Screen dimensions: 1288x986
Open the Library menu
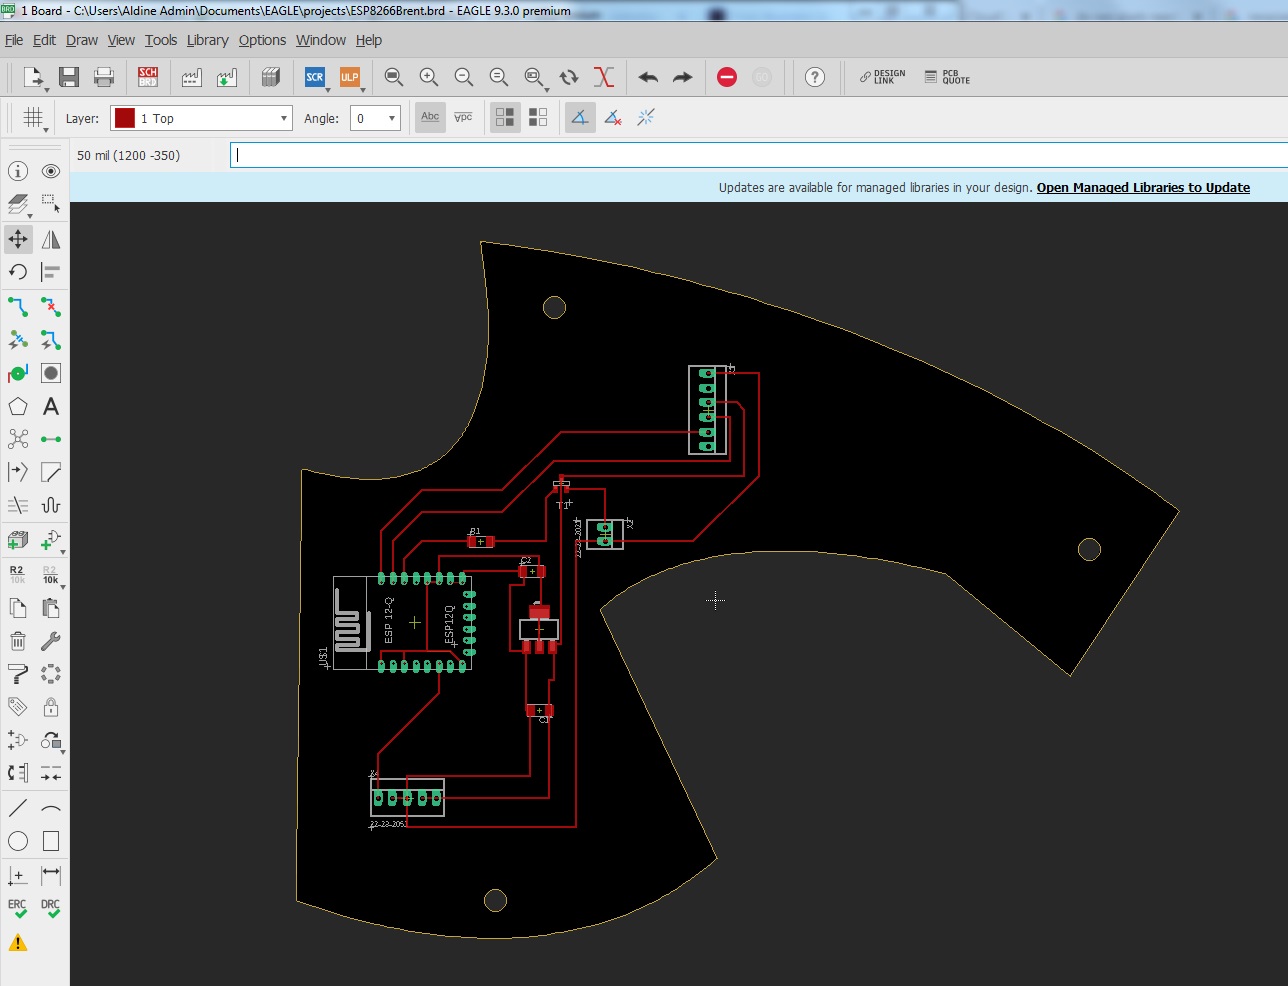tap(207, 40)
